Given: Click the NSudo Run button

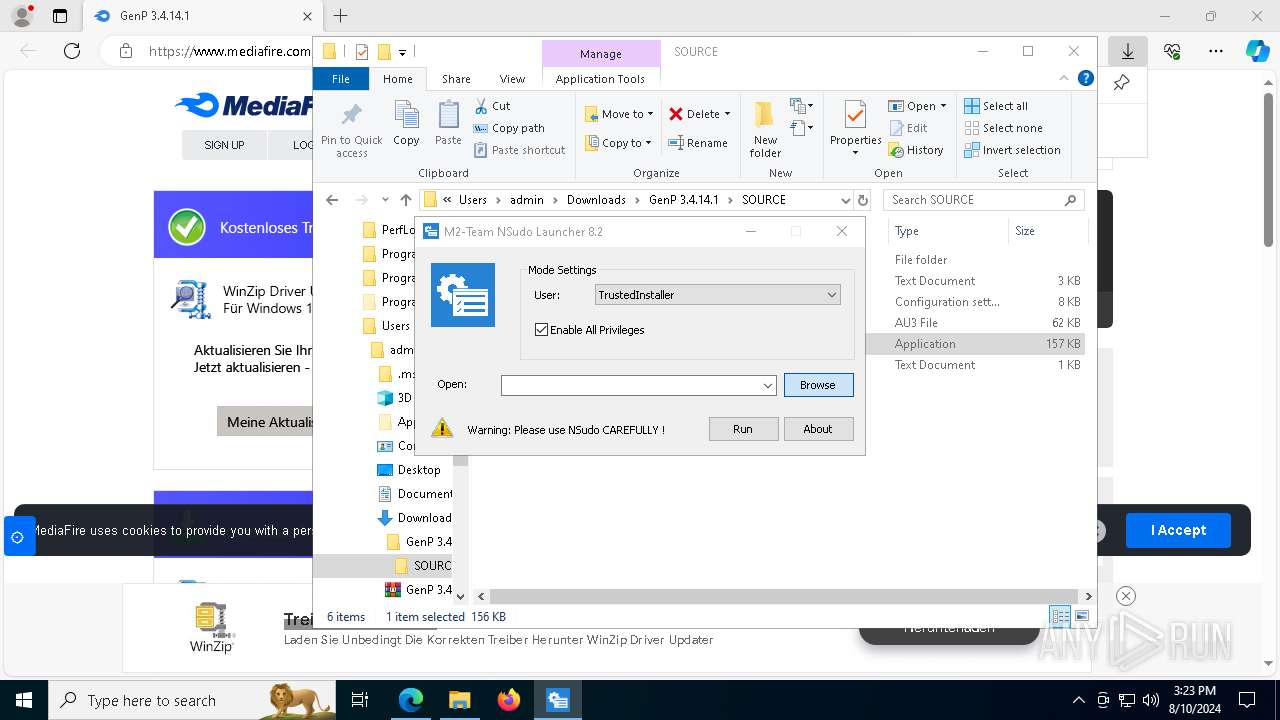Looking at the screenshot, I should point(743,429).
